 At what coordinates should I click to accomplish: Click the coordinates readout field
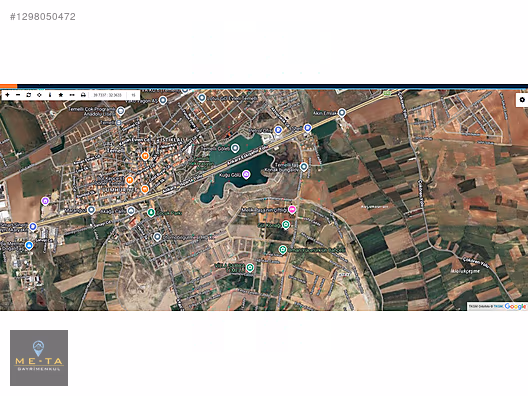coord(107,95)
